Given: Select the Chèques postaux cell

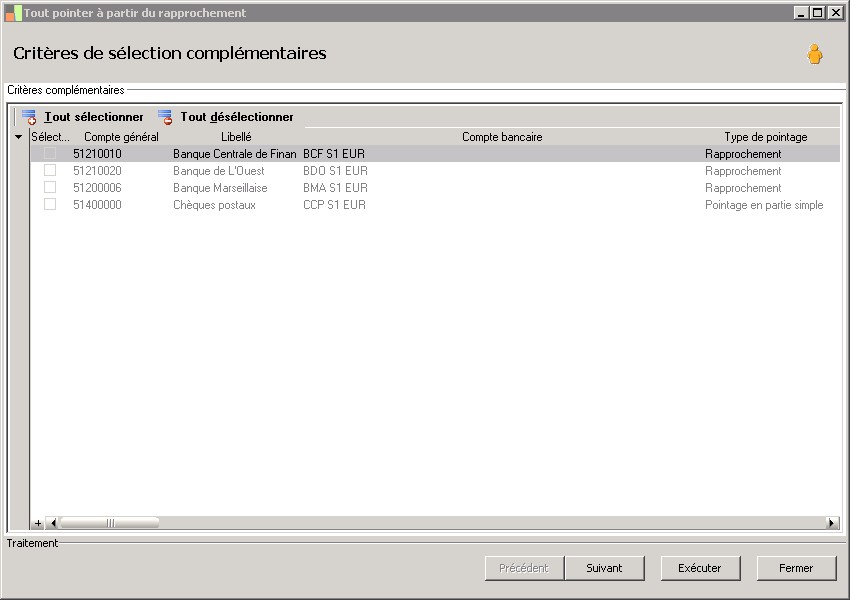Looking at the screenshot, I should 214,205.
